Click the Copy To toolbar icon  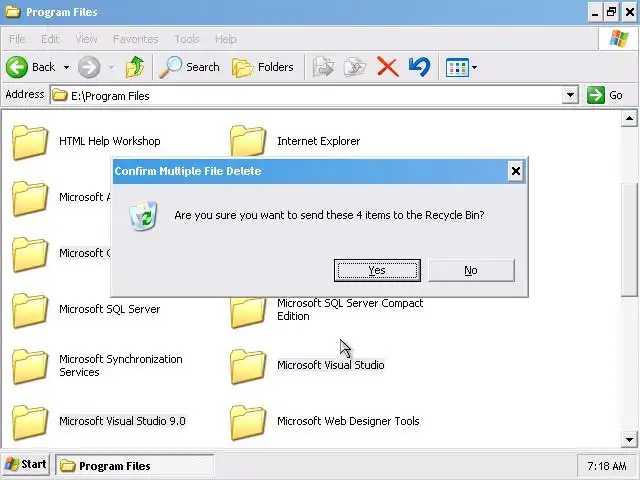coord(355,67)
